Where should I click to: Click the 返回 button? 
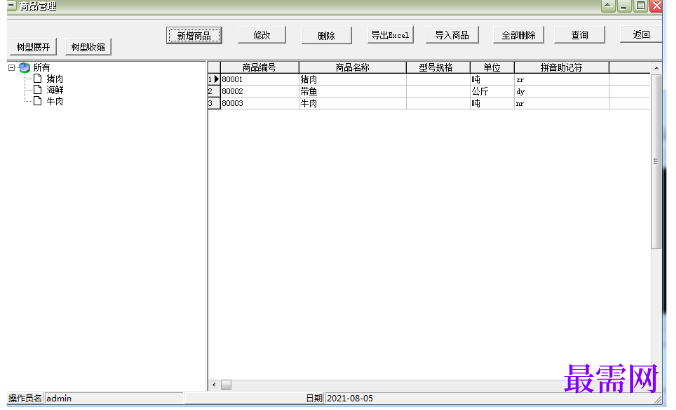click(x=641, y=34)
